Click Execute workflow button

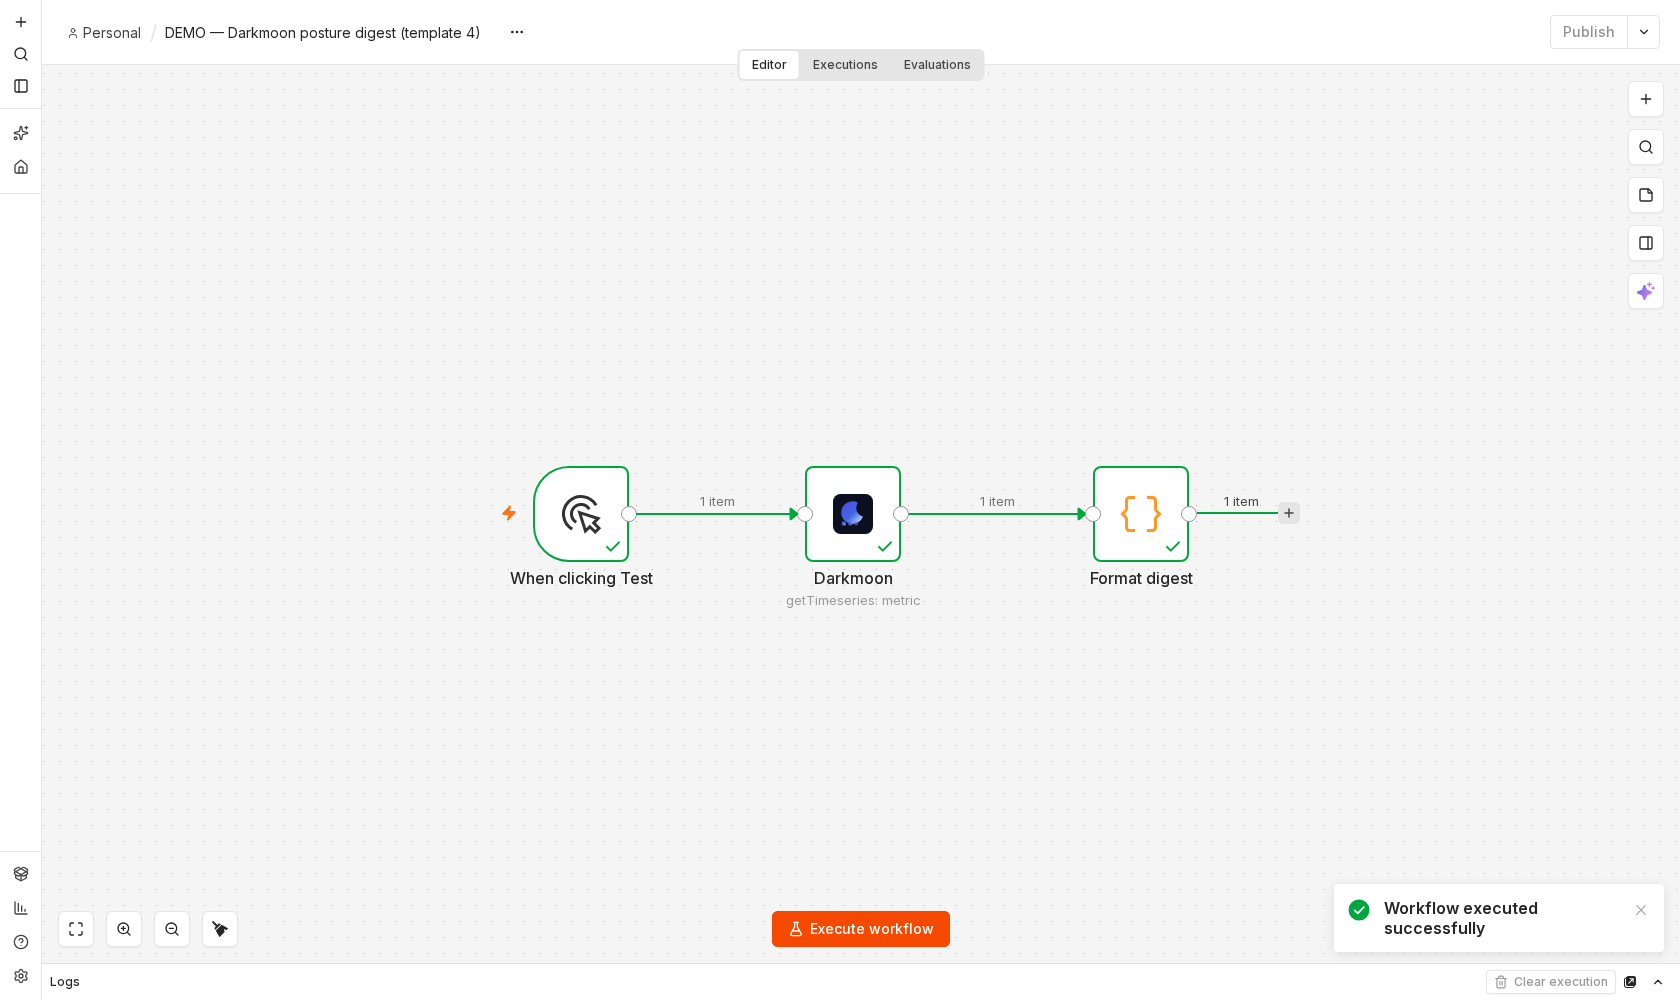coord(861,929)
